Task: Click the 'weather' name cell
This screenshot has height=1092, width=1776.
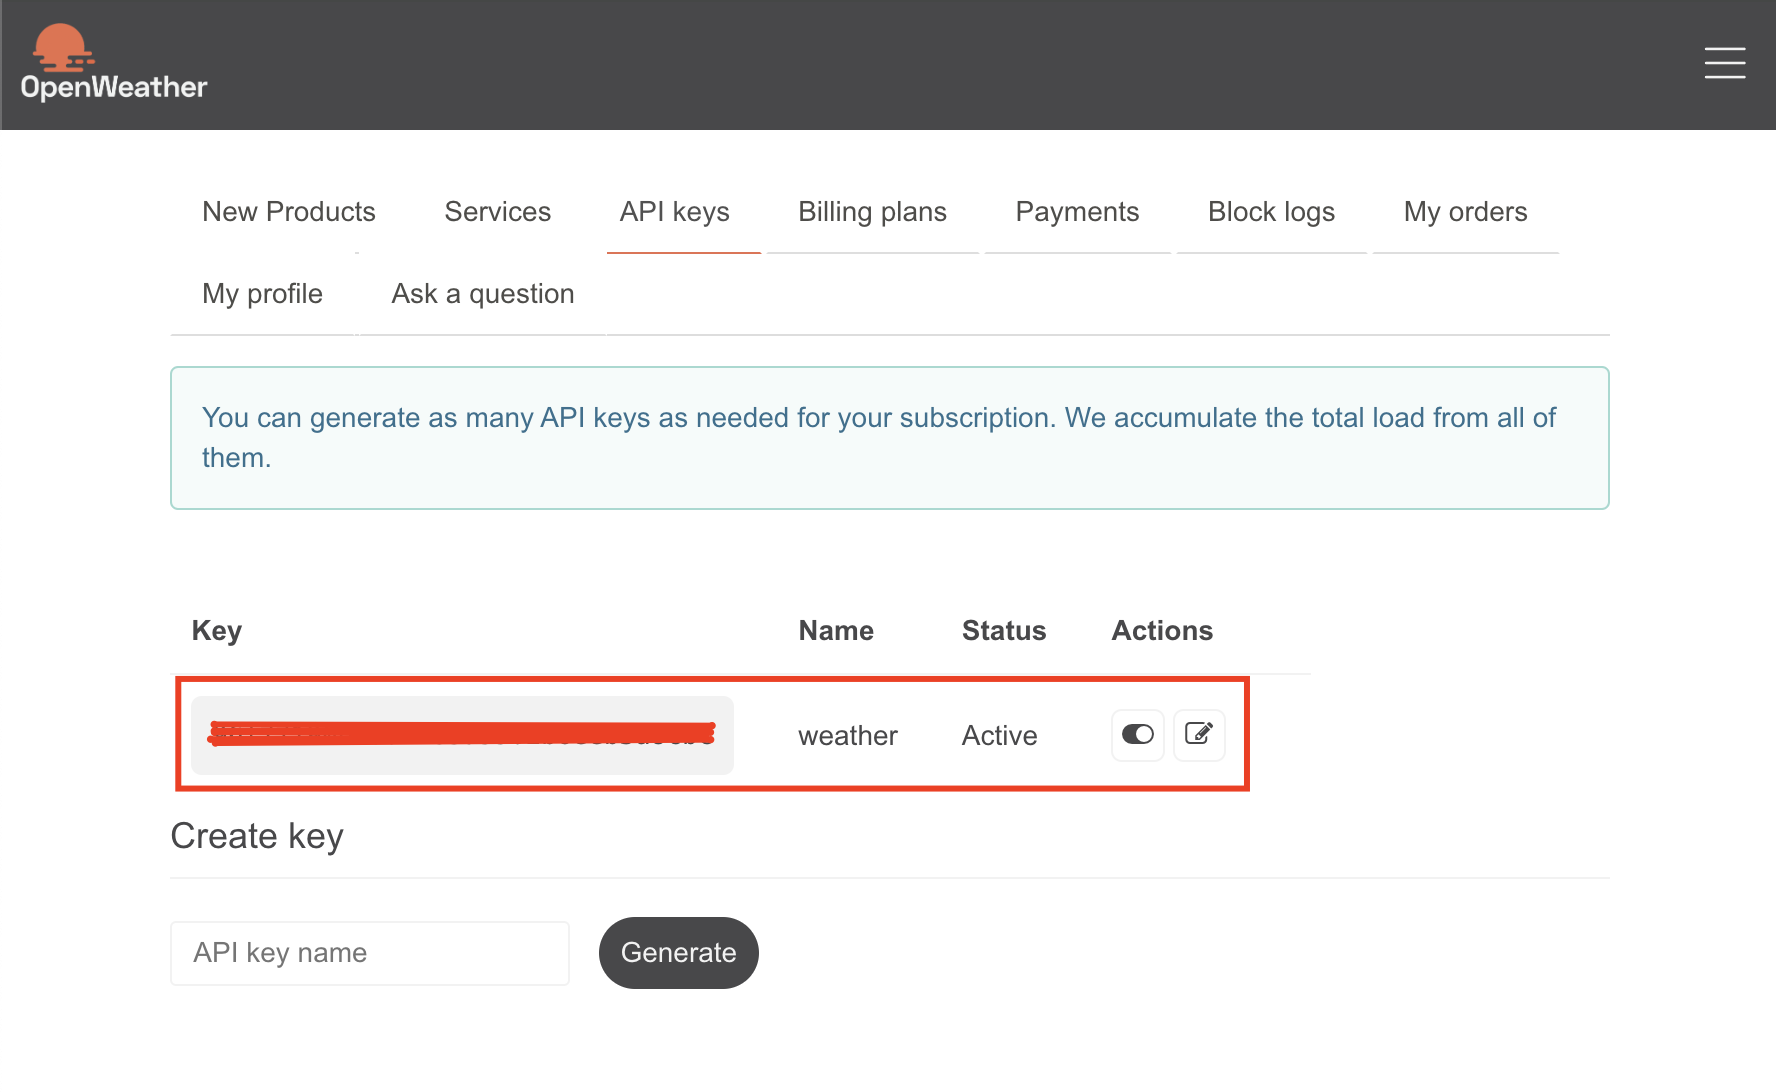Action: pos(848,736)
